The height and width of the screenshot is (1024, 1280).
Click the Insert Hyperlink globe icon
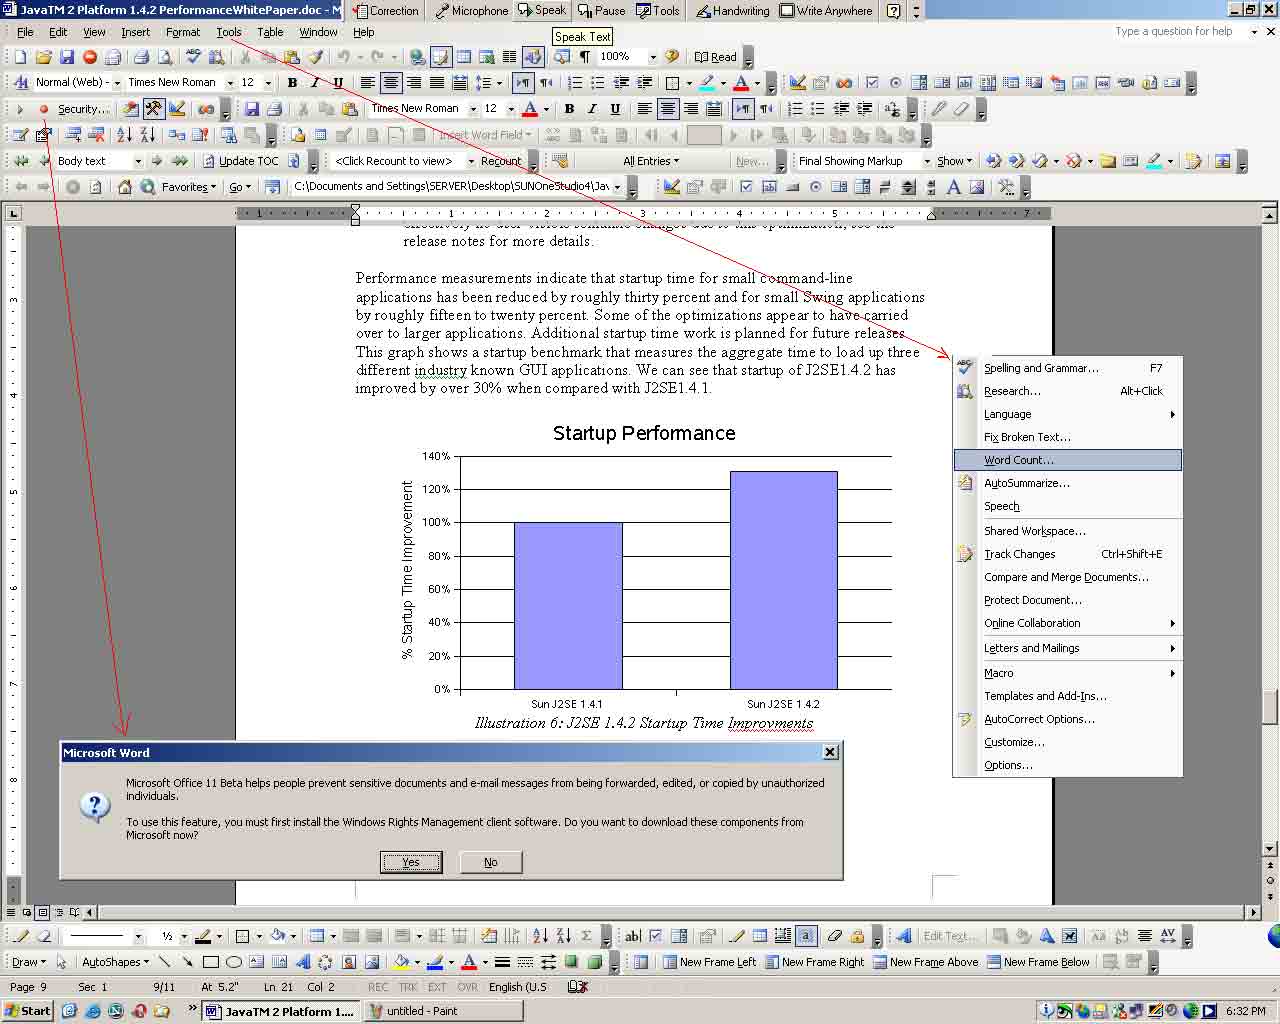[x=418, y=57]
